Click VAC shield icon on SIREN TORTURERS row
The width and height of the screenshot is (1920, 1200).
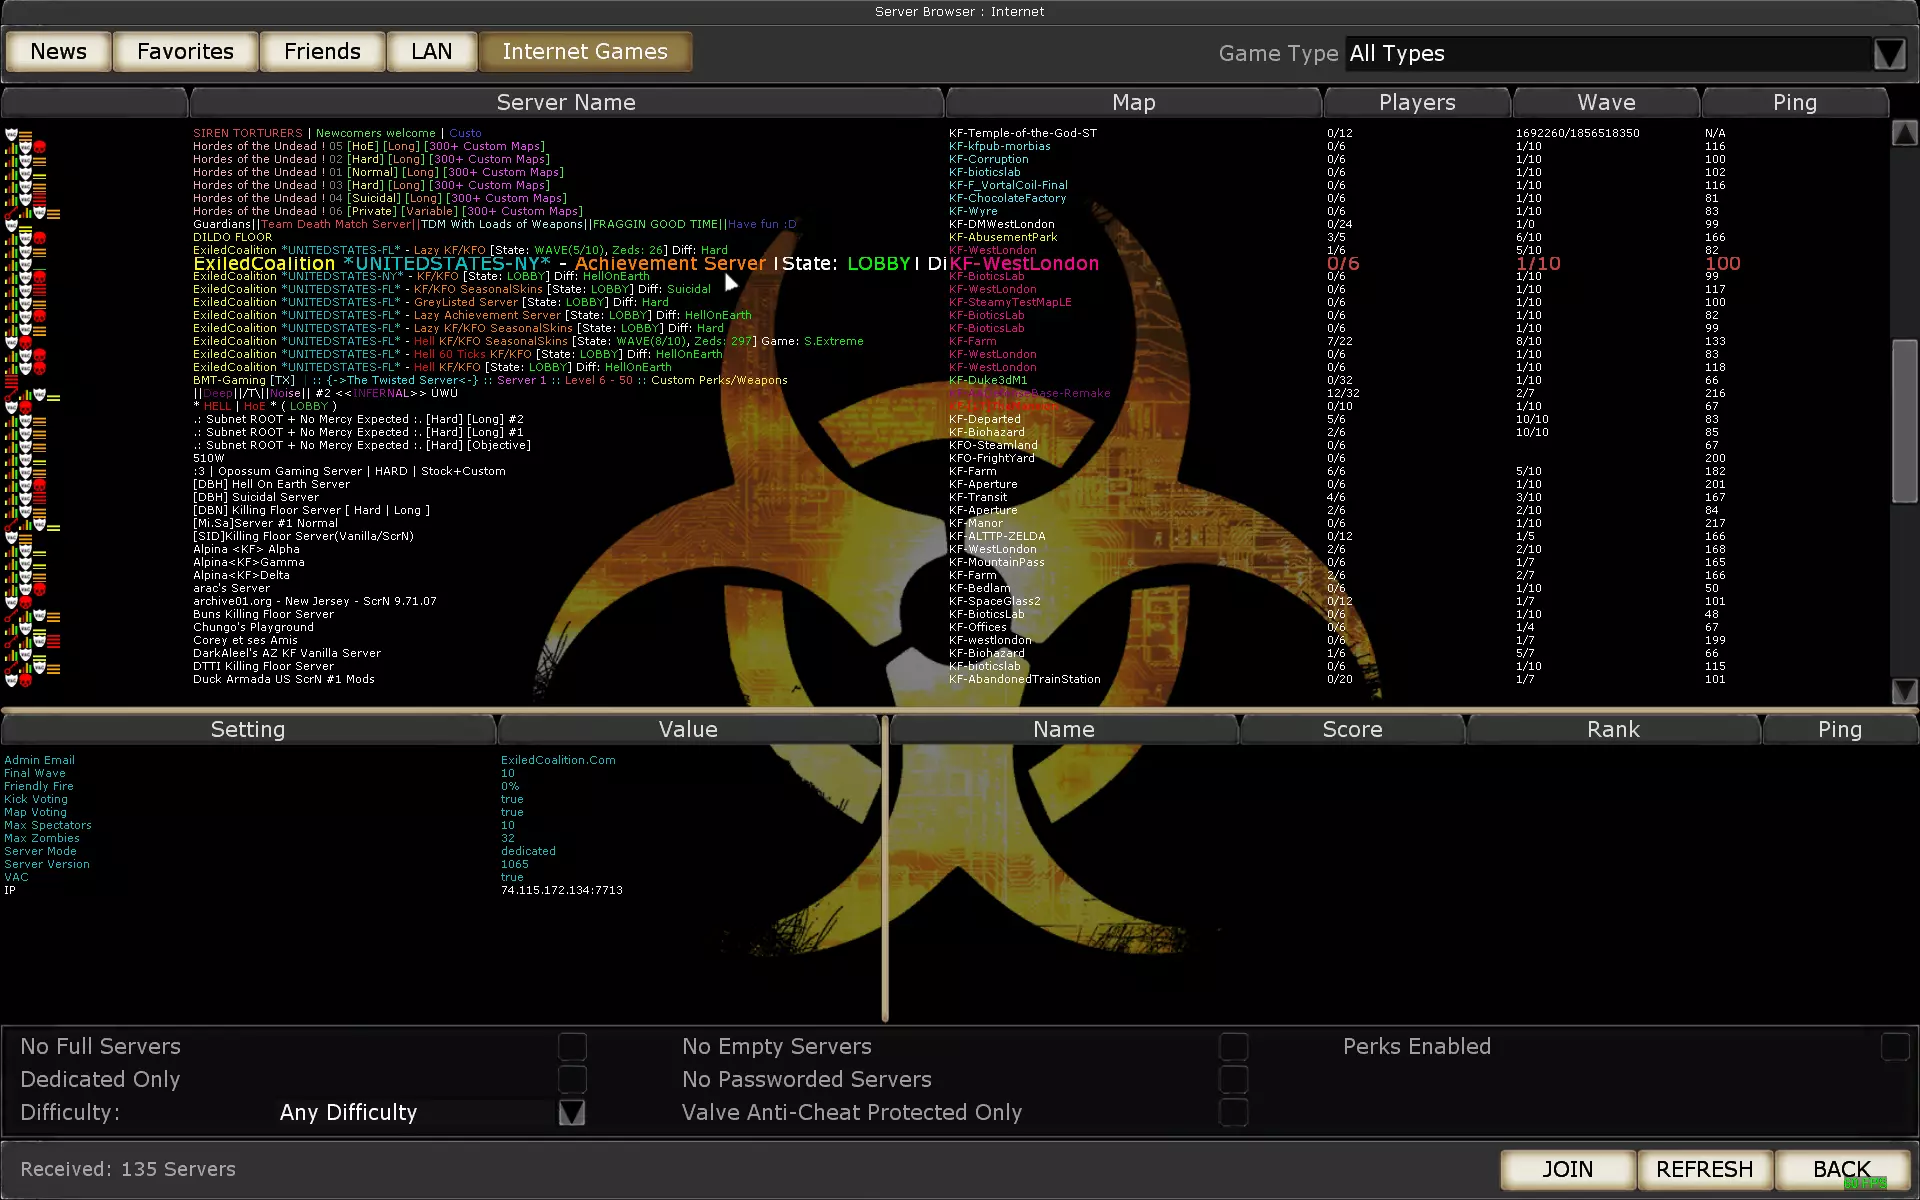(12, 133)
